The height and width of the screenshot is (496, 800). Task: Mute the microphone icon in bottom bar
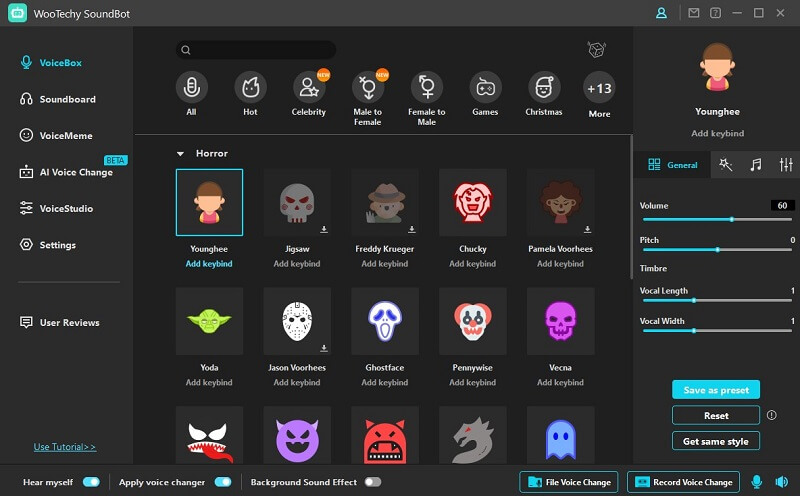coord(757,482)
